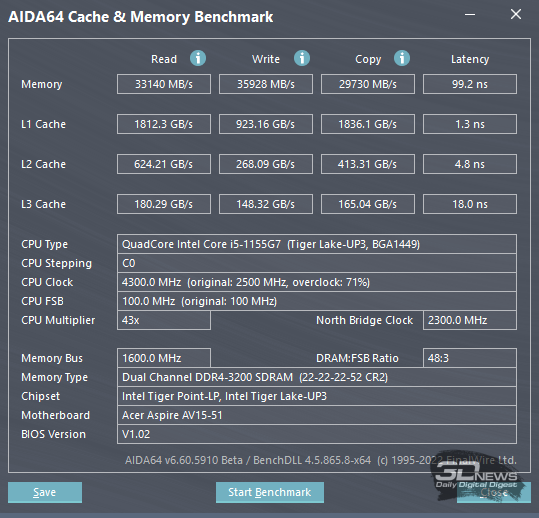
Task: Select L3 Cache read 180.29 GB/s
Action: [164, 204]
